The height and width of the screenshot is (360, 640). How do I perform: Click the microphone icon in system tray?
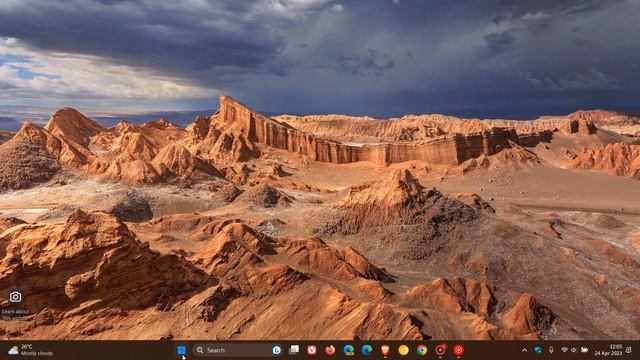(551, 350)
